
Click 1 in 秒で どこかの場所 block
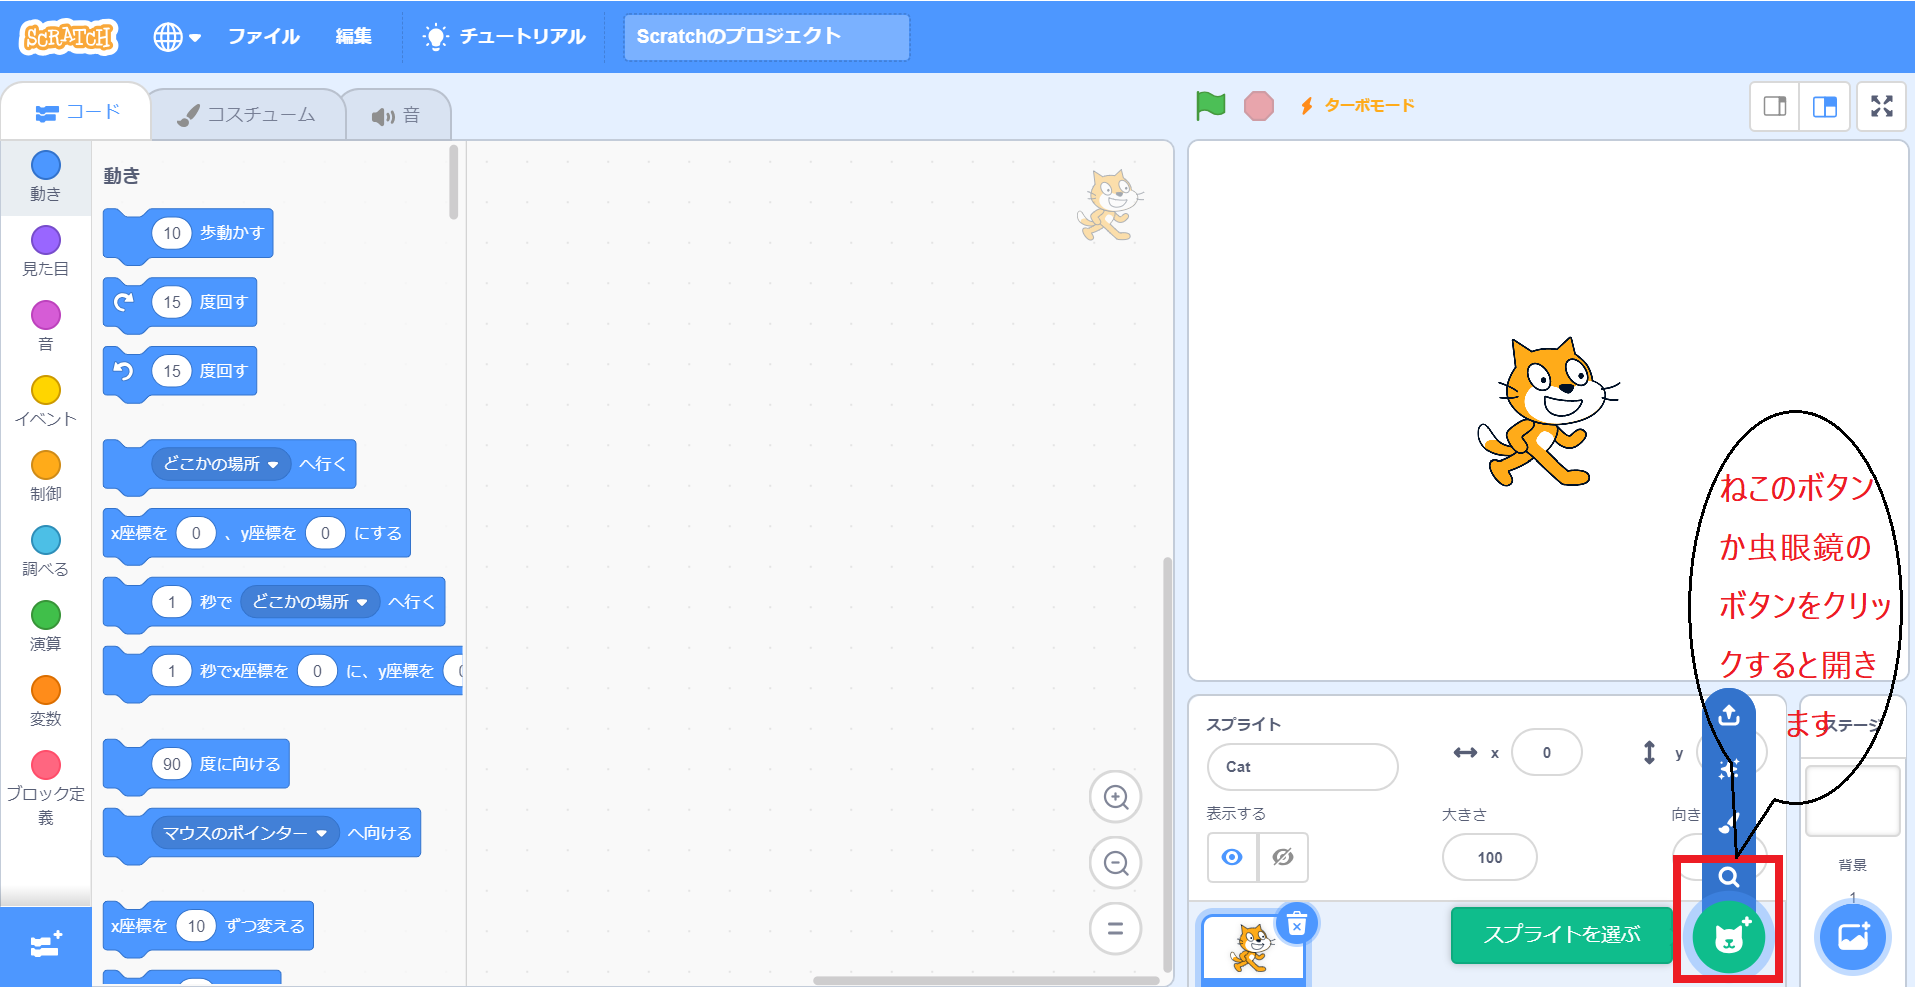(x=172, y=602)
